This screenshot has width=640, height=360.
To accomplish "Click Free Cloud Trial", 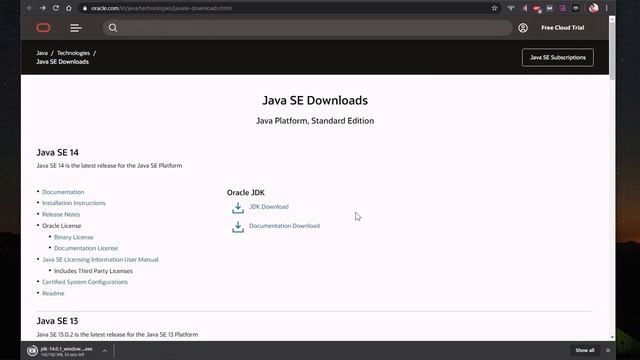I will pos(562,28).
